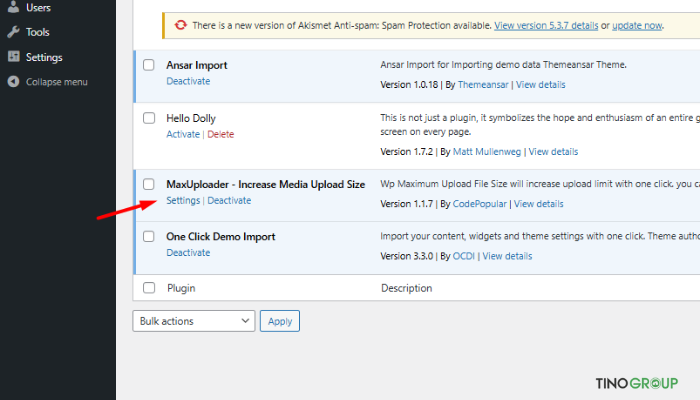Tick the MaxUploader plugin checkbox
Image resolution: width=700 pixels, height=400 pixels.
pos(149,184)
